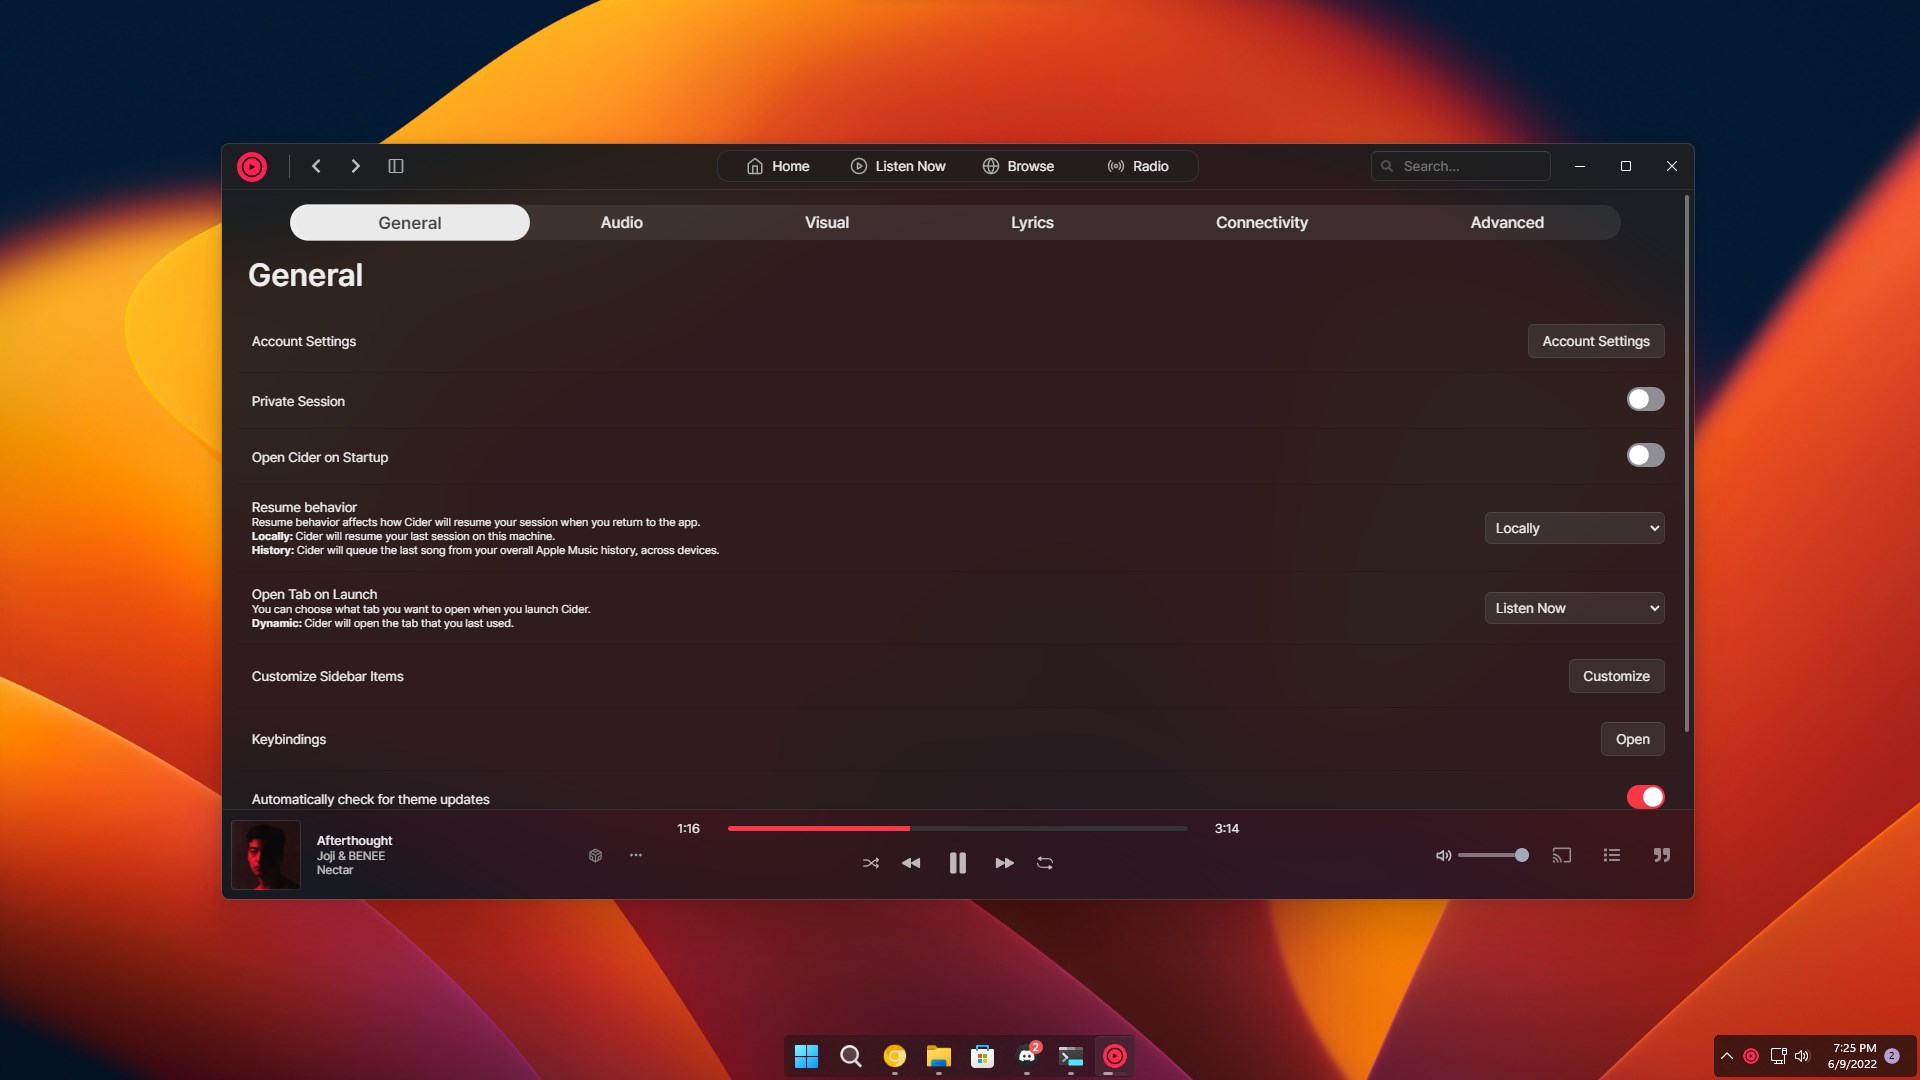Viewport: 1920px width, 1080px height.
Task: Switch to the Audio settings tab
Action: click(621, 223)
